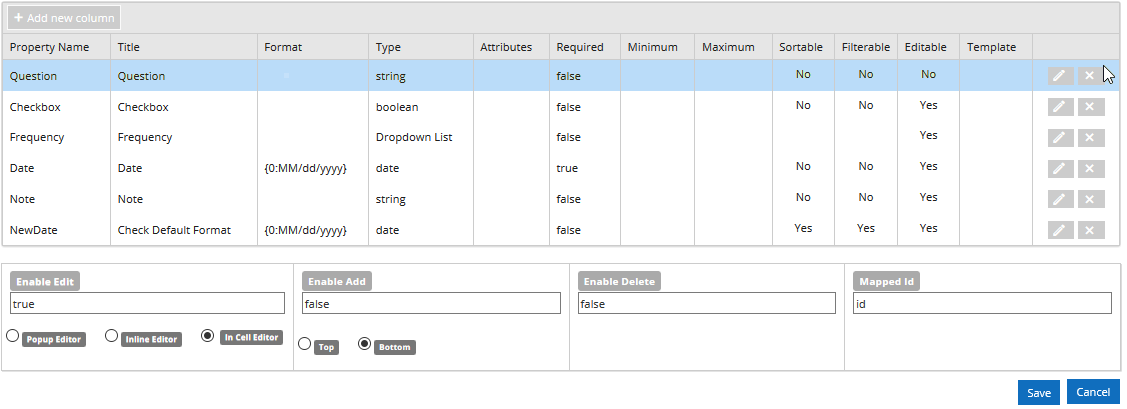
Task: Save the grid configuration
Action: (x=1038, y=392)
